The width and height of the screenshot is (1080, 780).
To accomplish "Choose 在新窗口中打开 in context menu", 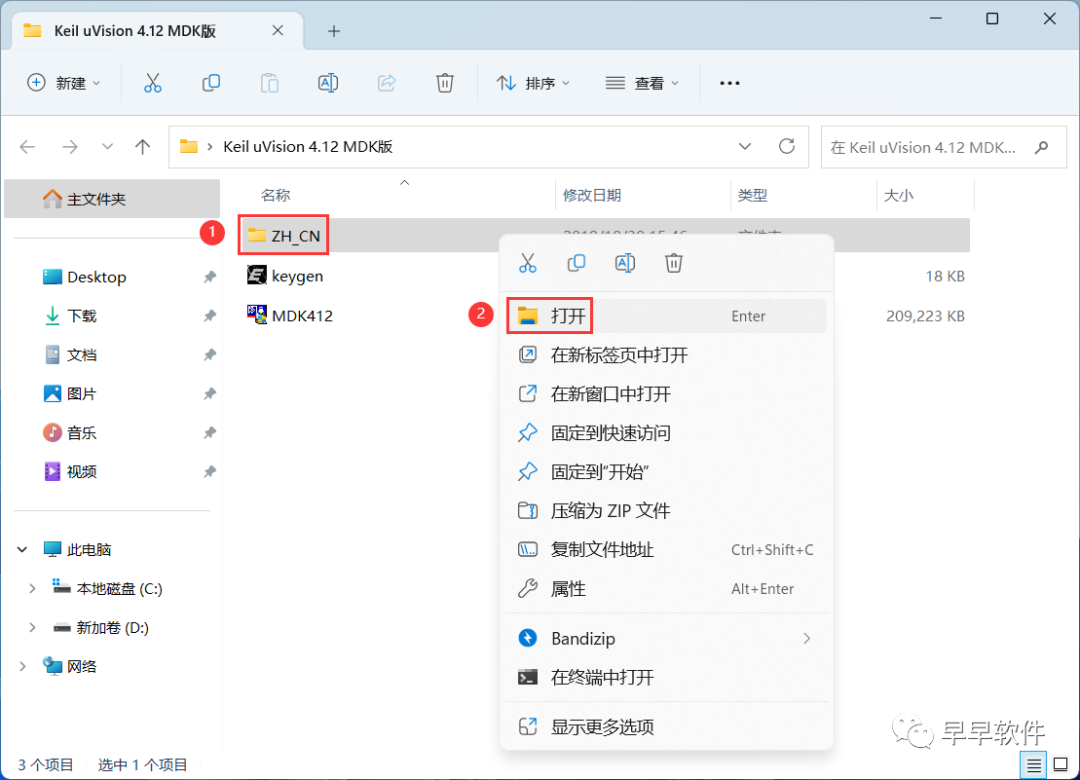I will pos(602,393).
